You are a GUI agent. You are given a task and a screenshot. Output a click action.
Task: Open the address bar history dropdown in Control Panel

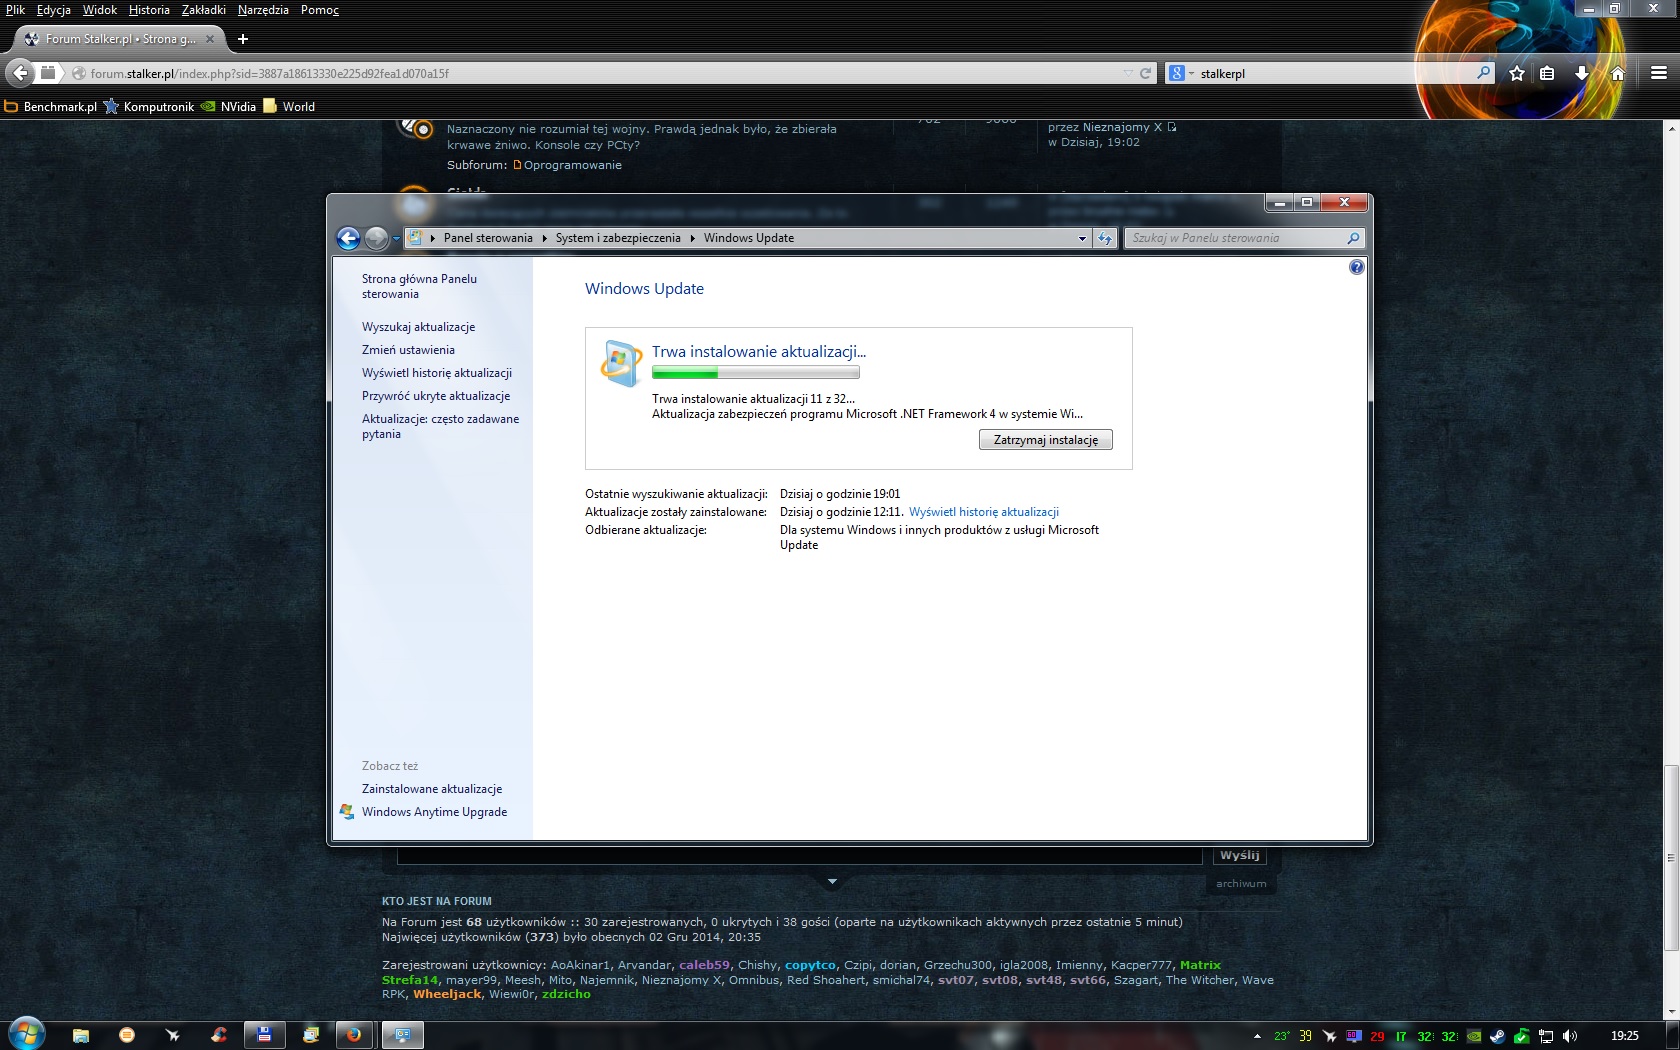tap(1082, 238)
